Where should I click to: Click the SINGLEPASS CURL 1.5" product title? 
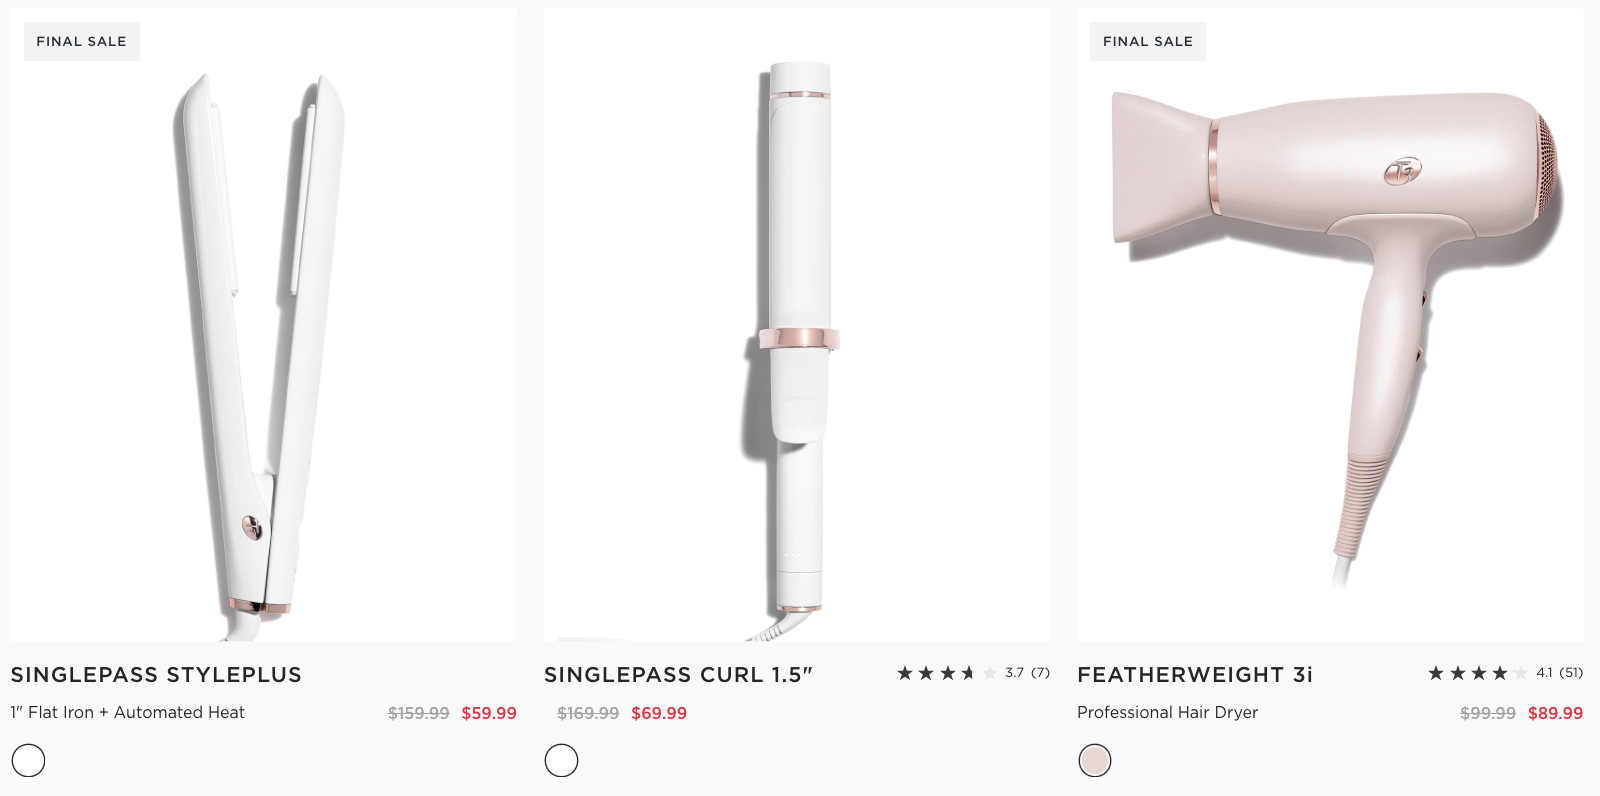[x=678, y=675]
